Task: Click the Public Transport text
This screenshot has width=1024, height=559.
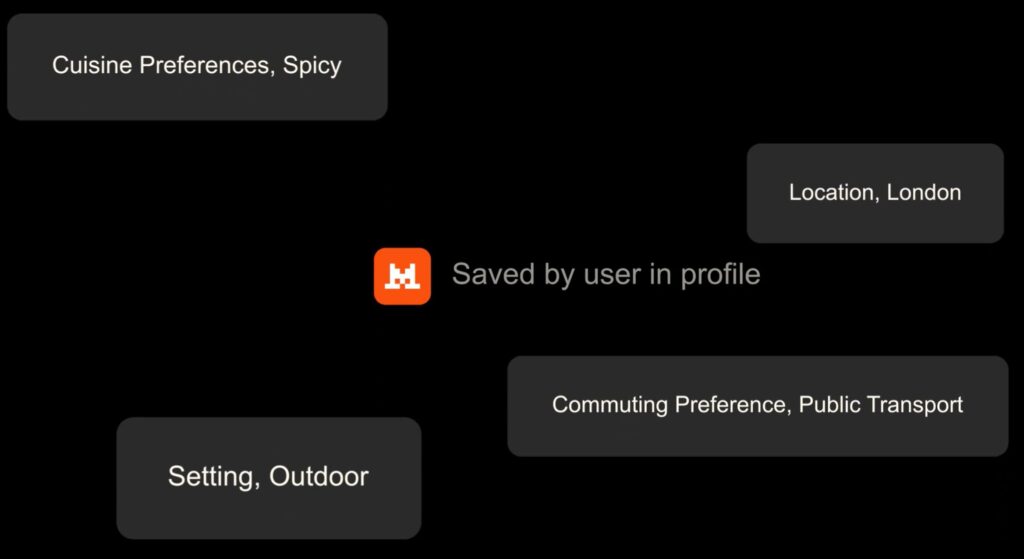Action: click(x=881, y=405)
